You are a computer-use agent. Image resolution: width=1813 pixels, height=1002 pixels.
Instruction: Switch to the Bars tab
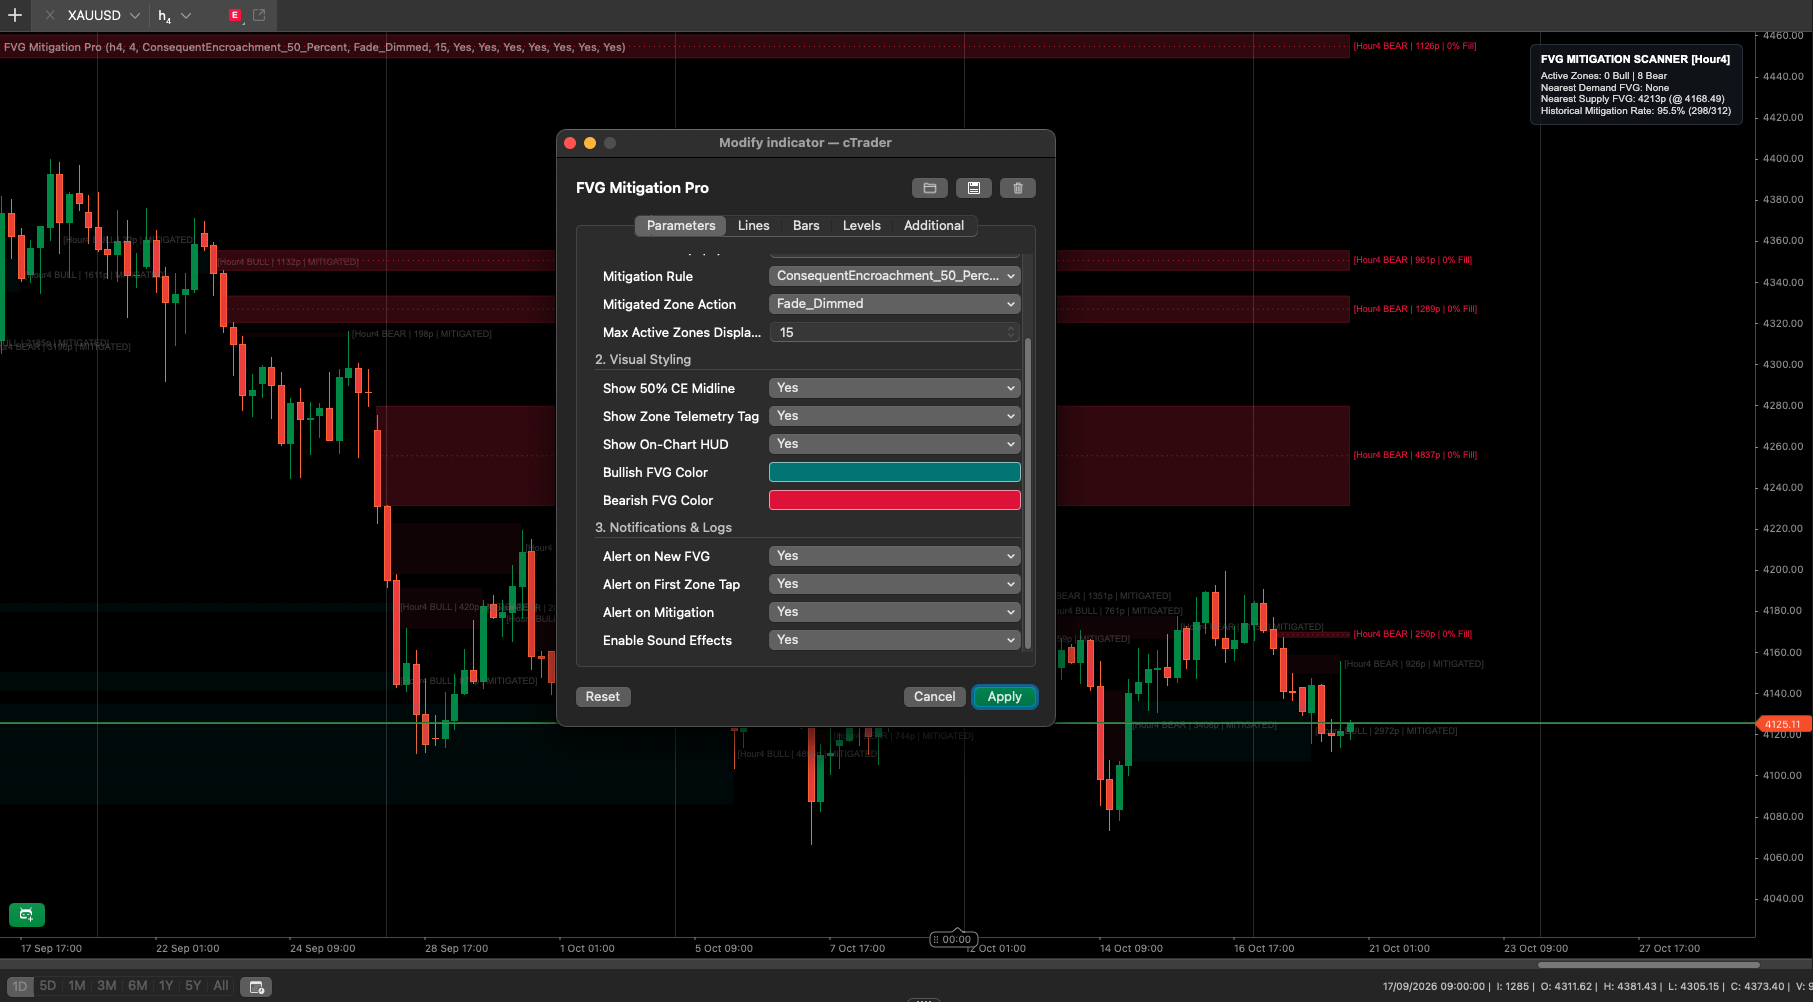(x=806, y=226)
